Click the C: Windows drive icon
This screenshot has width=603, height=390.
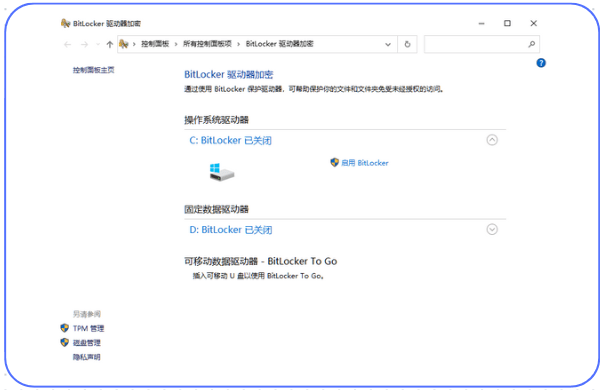pyautogui.click(x=222, y=172)
